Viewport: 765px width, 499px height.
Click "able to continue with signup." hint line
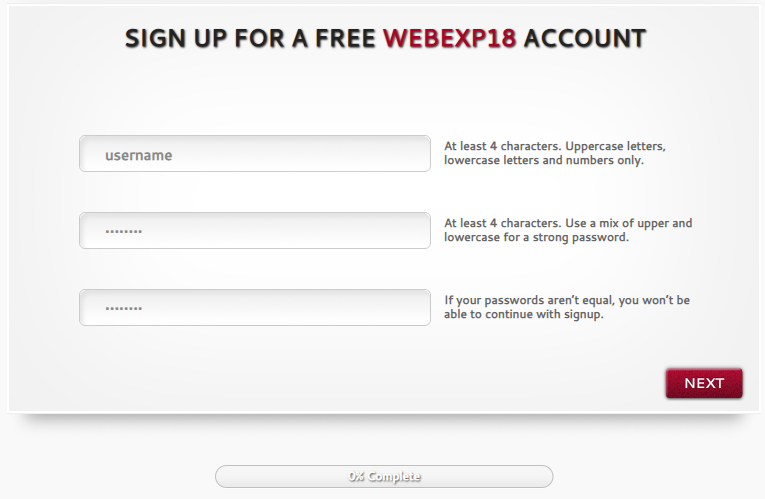524,315
